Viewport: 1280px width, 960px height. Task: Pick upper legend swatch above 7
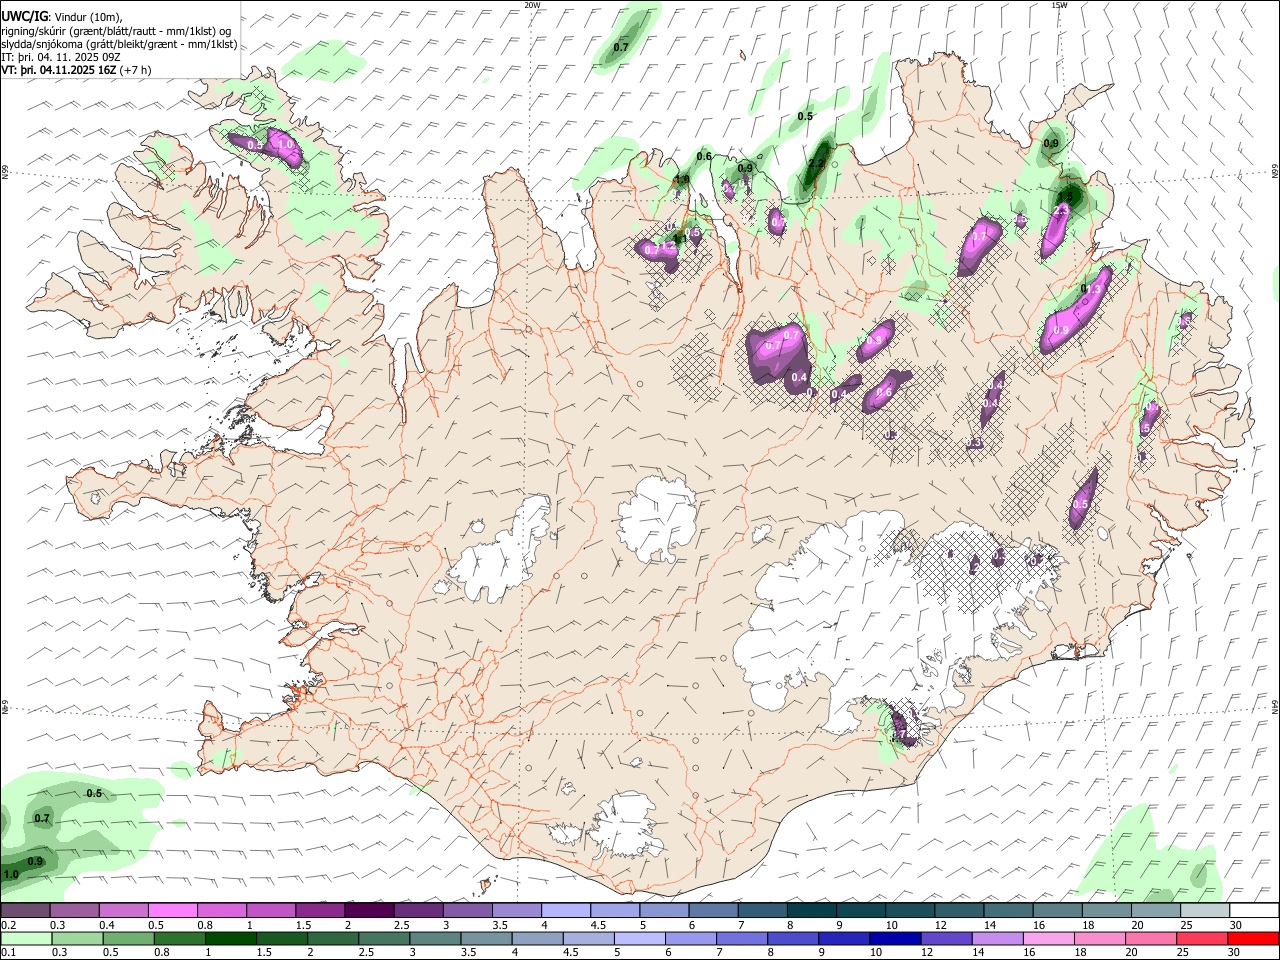coord(762,910)
